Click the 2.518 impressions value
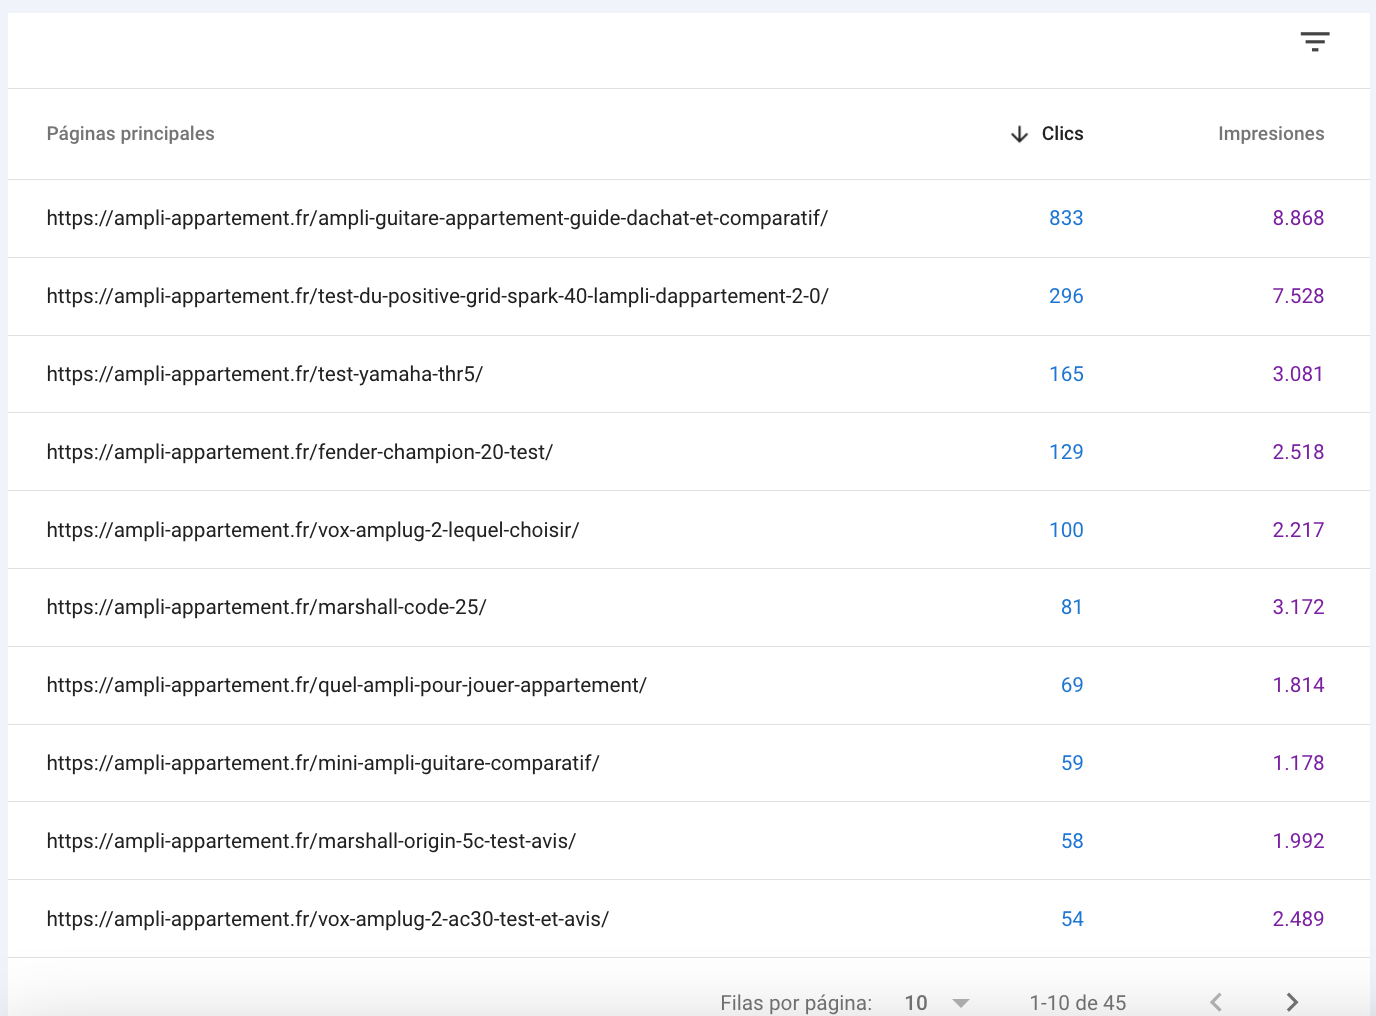 click(1298, 452)
